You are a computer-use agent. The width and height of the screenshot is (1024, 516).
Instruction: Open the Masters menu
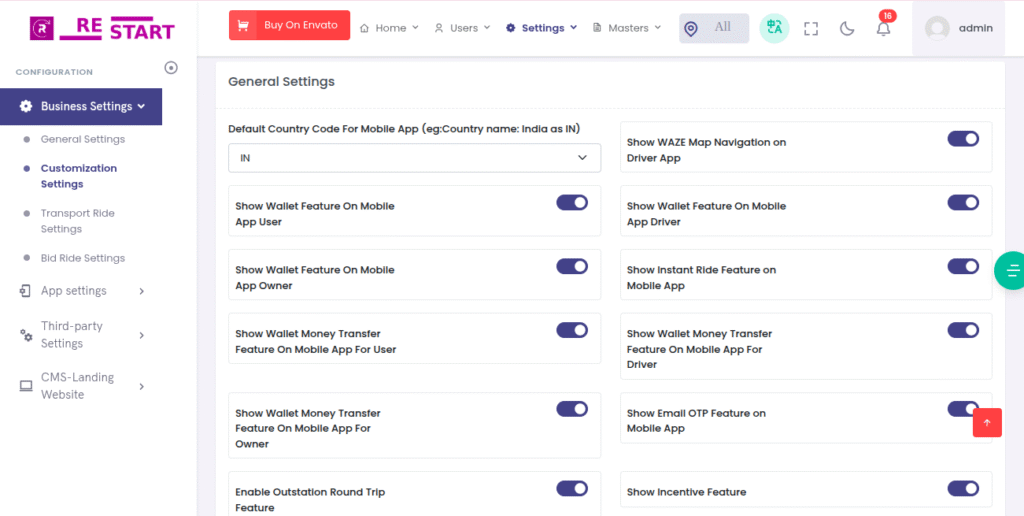[x=627, y=28]
